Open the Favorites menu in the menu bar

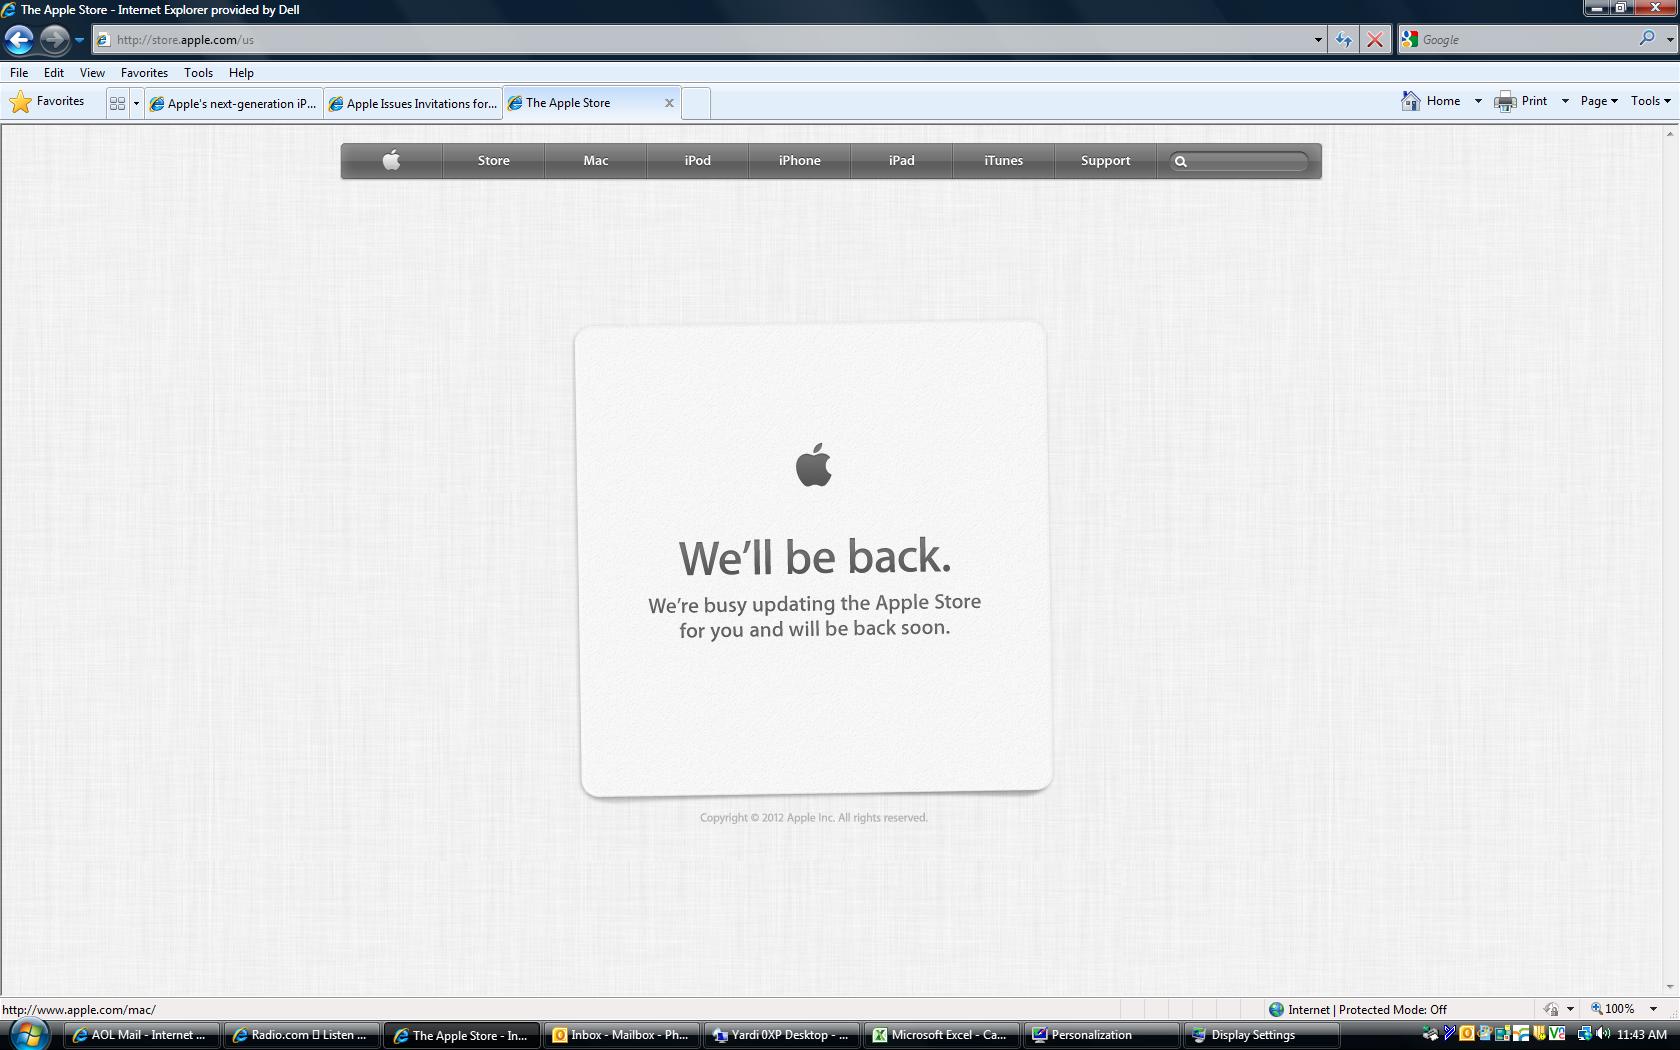coord(144,73)
